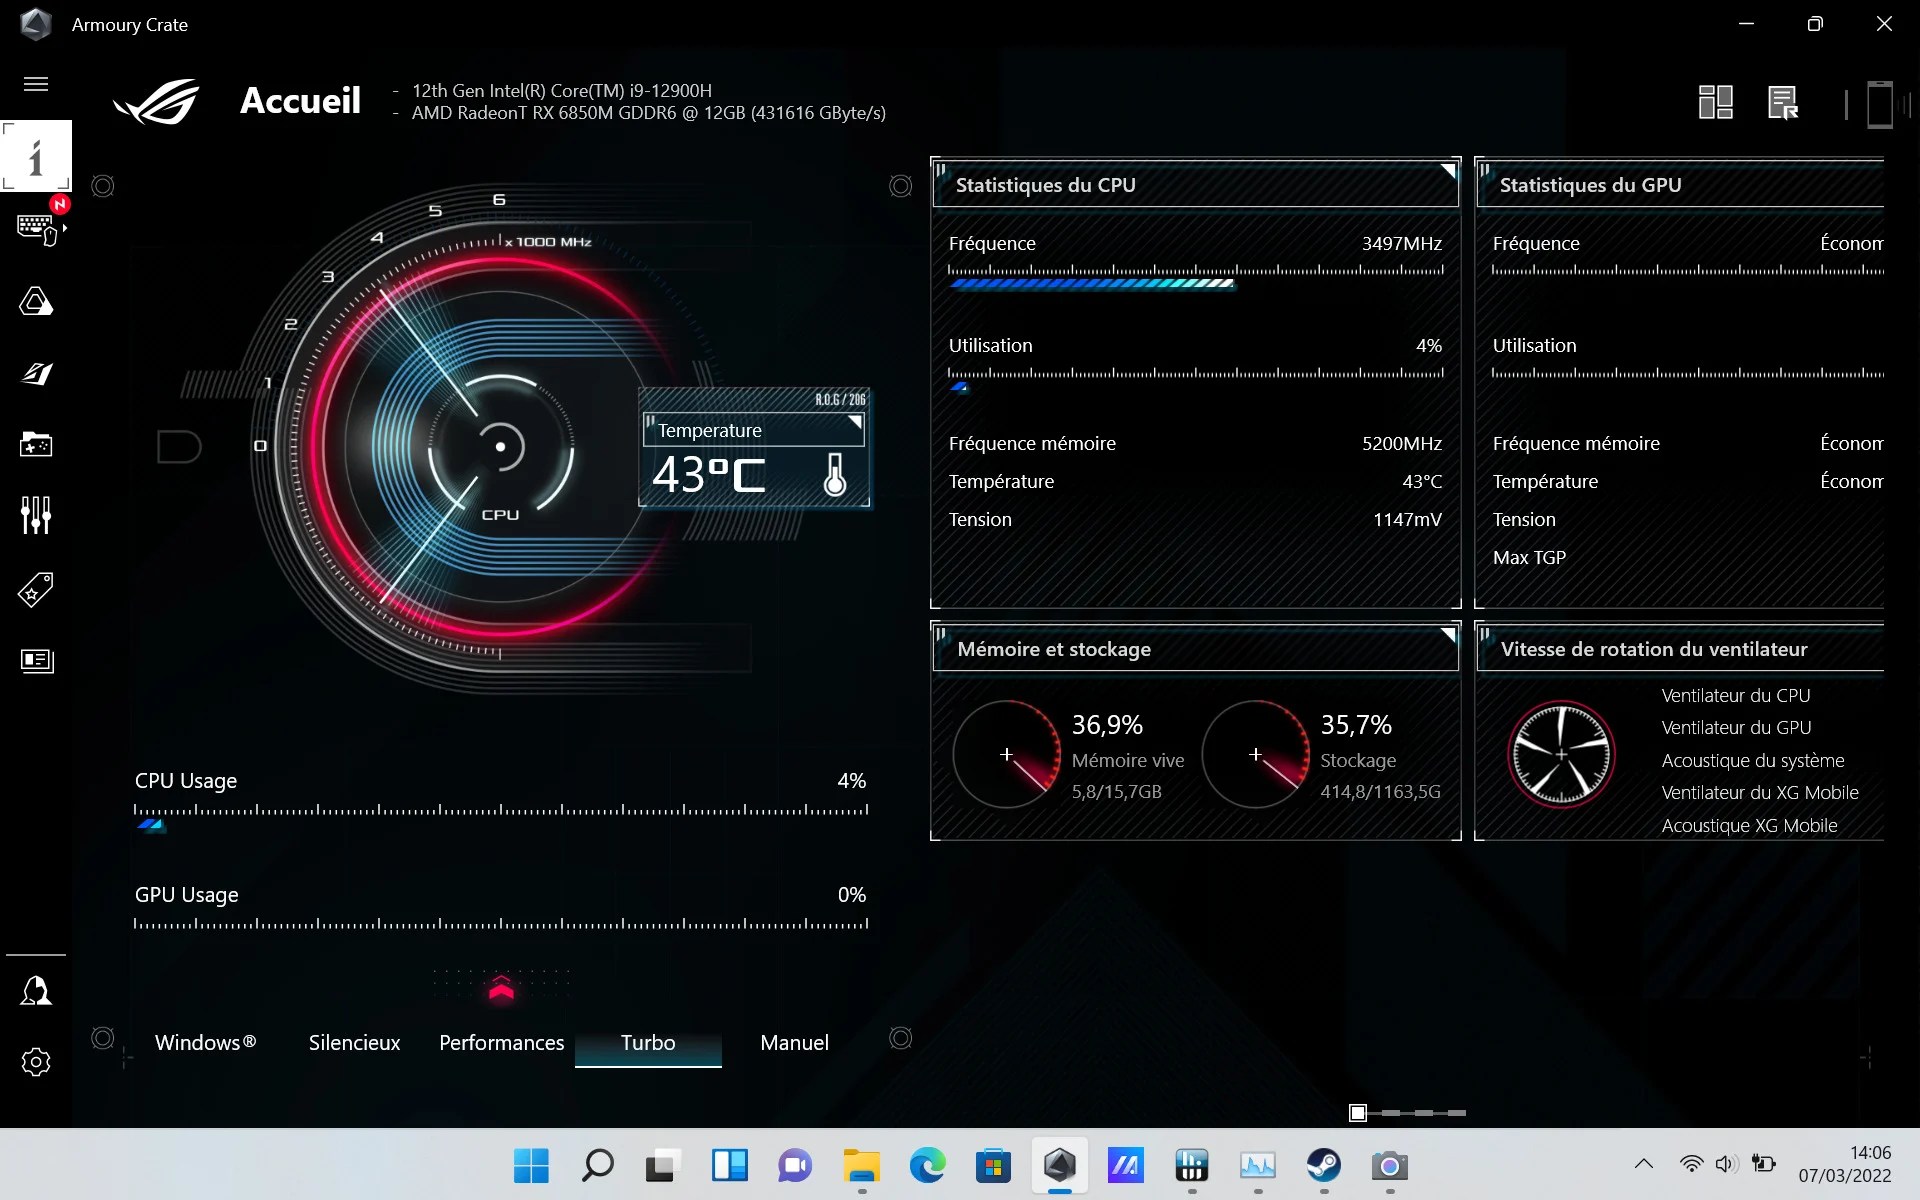Screen dimensions: 1920x1200
Task: Click the Vitesse de rotation du ventilateur title
Action: click(1654, 649)
